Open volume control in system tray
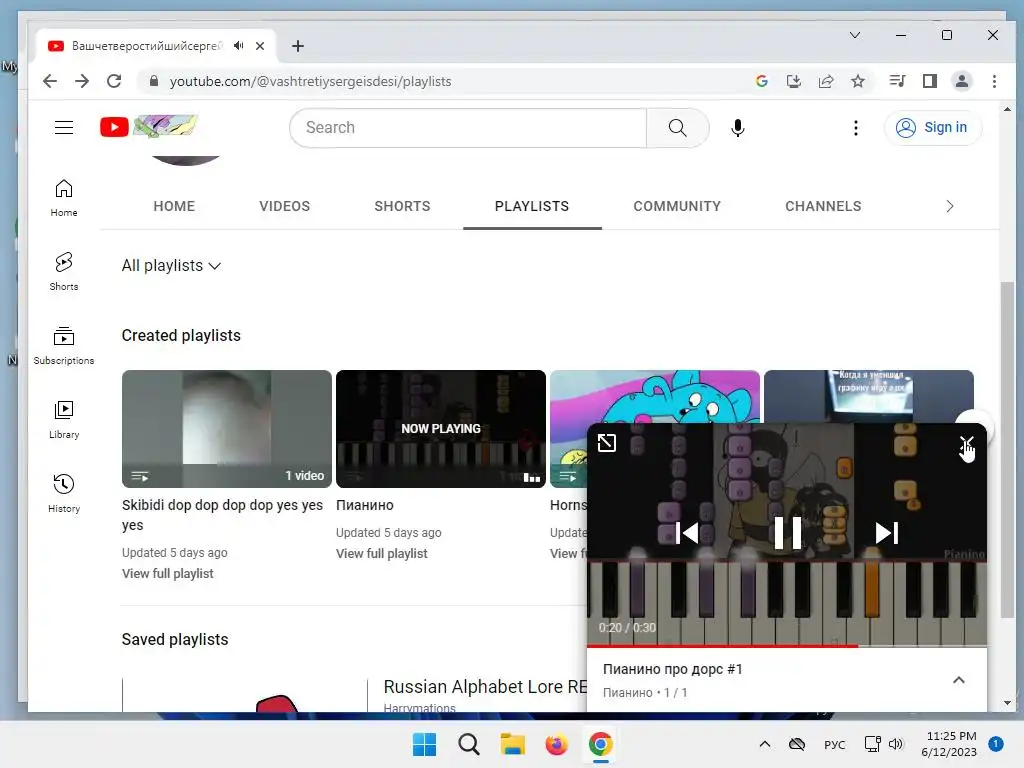 [x=896, y=744]
